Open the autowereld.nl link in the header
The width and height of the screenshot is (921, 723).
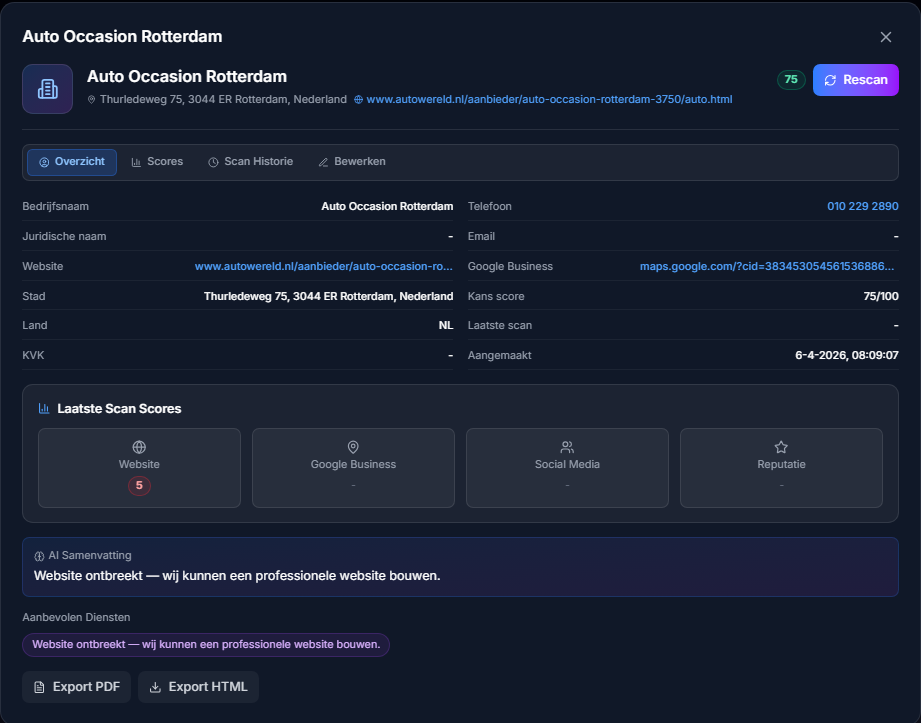[x=549, y=100]
